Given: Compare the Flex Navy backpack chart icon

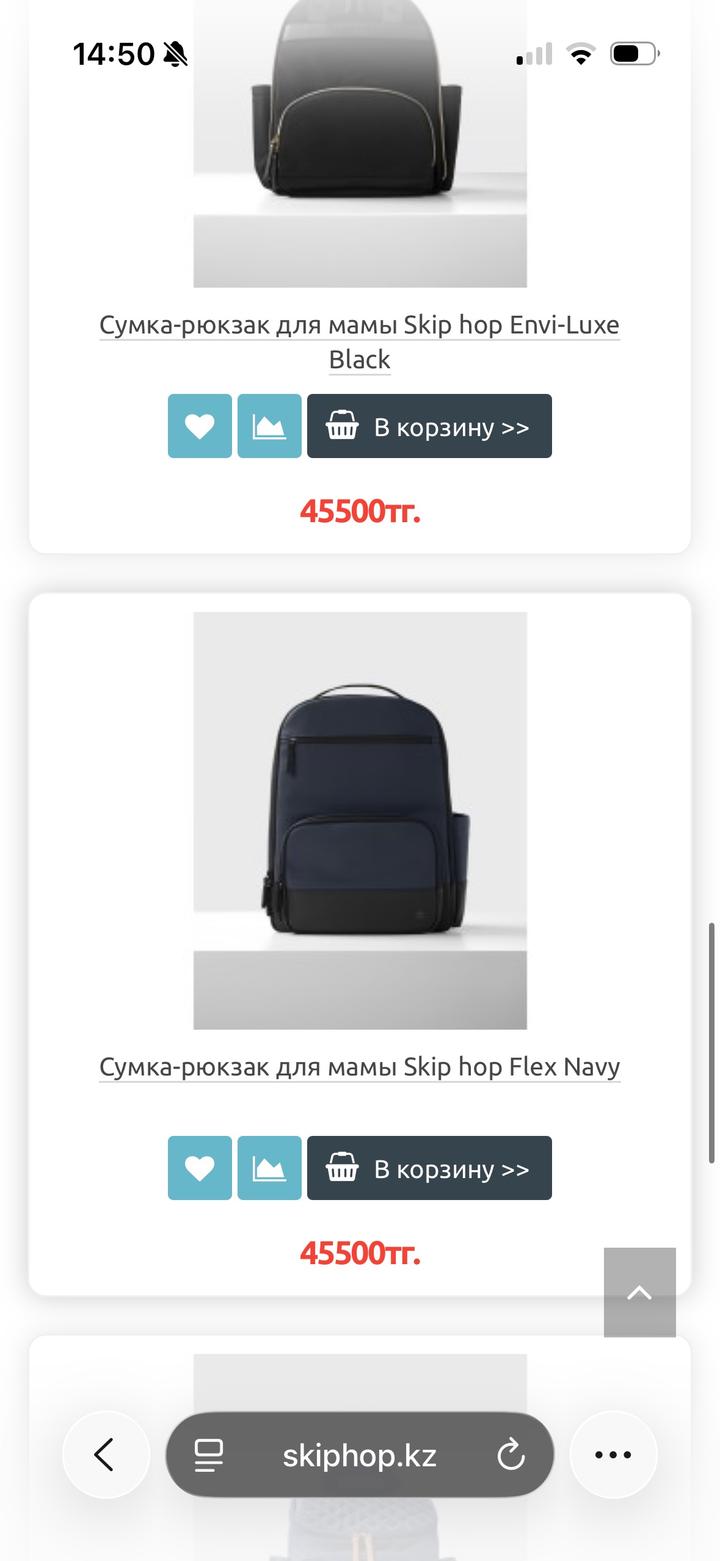Looking at the screenshot, I should click(269, 1168).
